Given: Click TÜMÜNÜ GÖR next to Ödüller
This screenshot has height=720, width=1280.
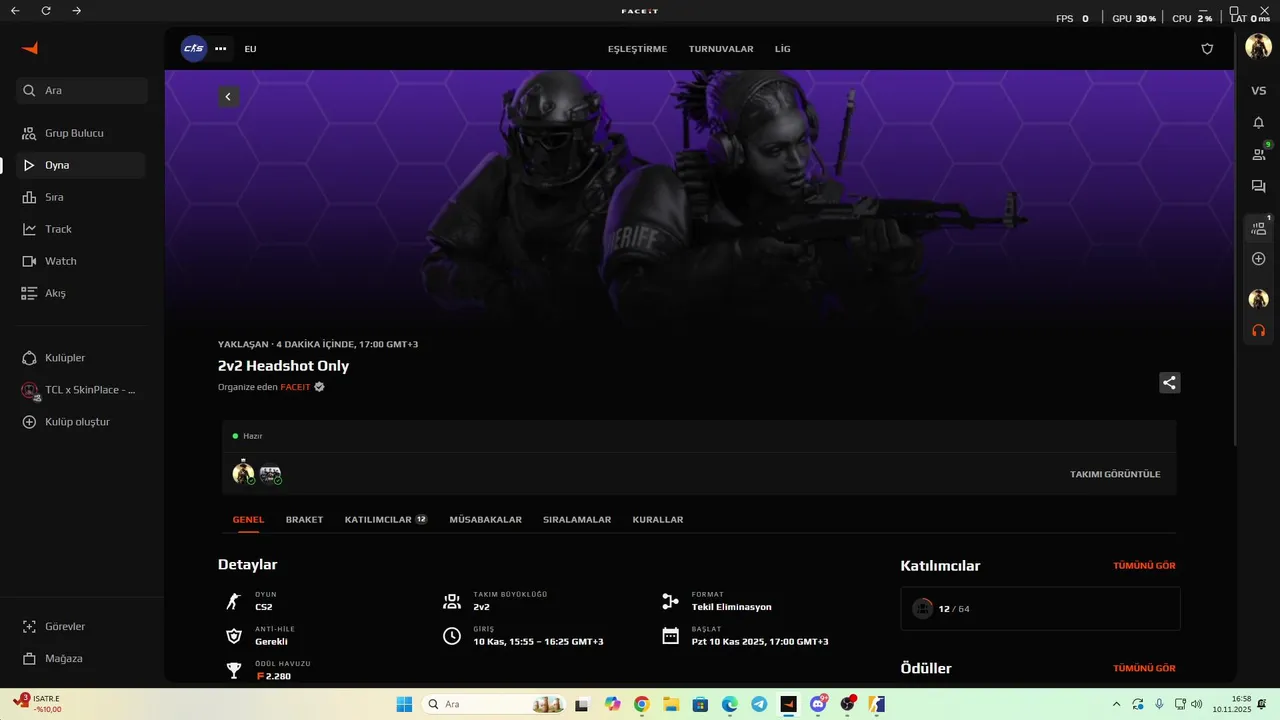Looking at the screenshot, I should click(x=1144, y=668).
